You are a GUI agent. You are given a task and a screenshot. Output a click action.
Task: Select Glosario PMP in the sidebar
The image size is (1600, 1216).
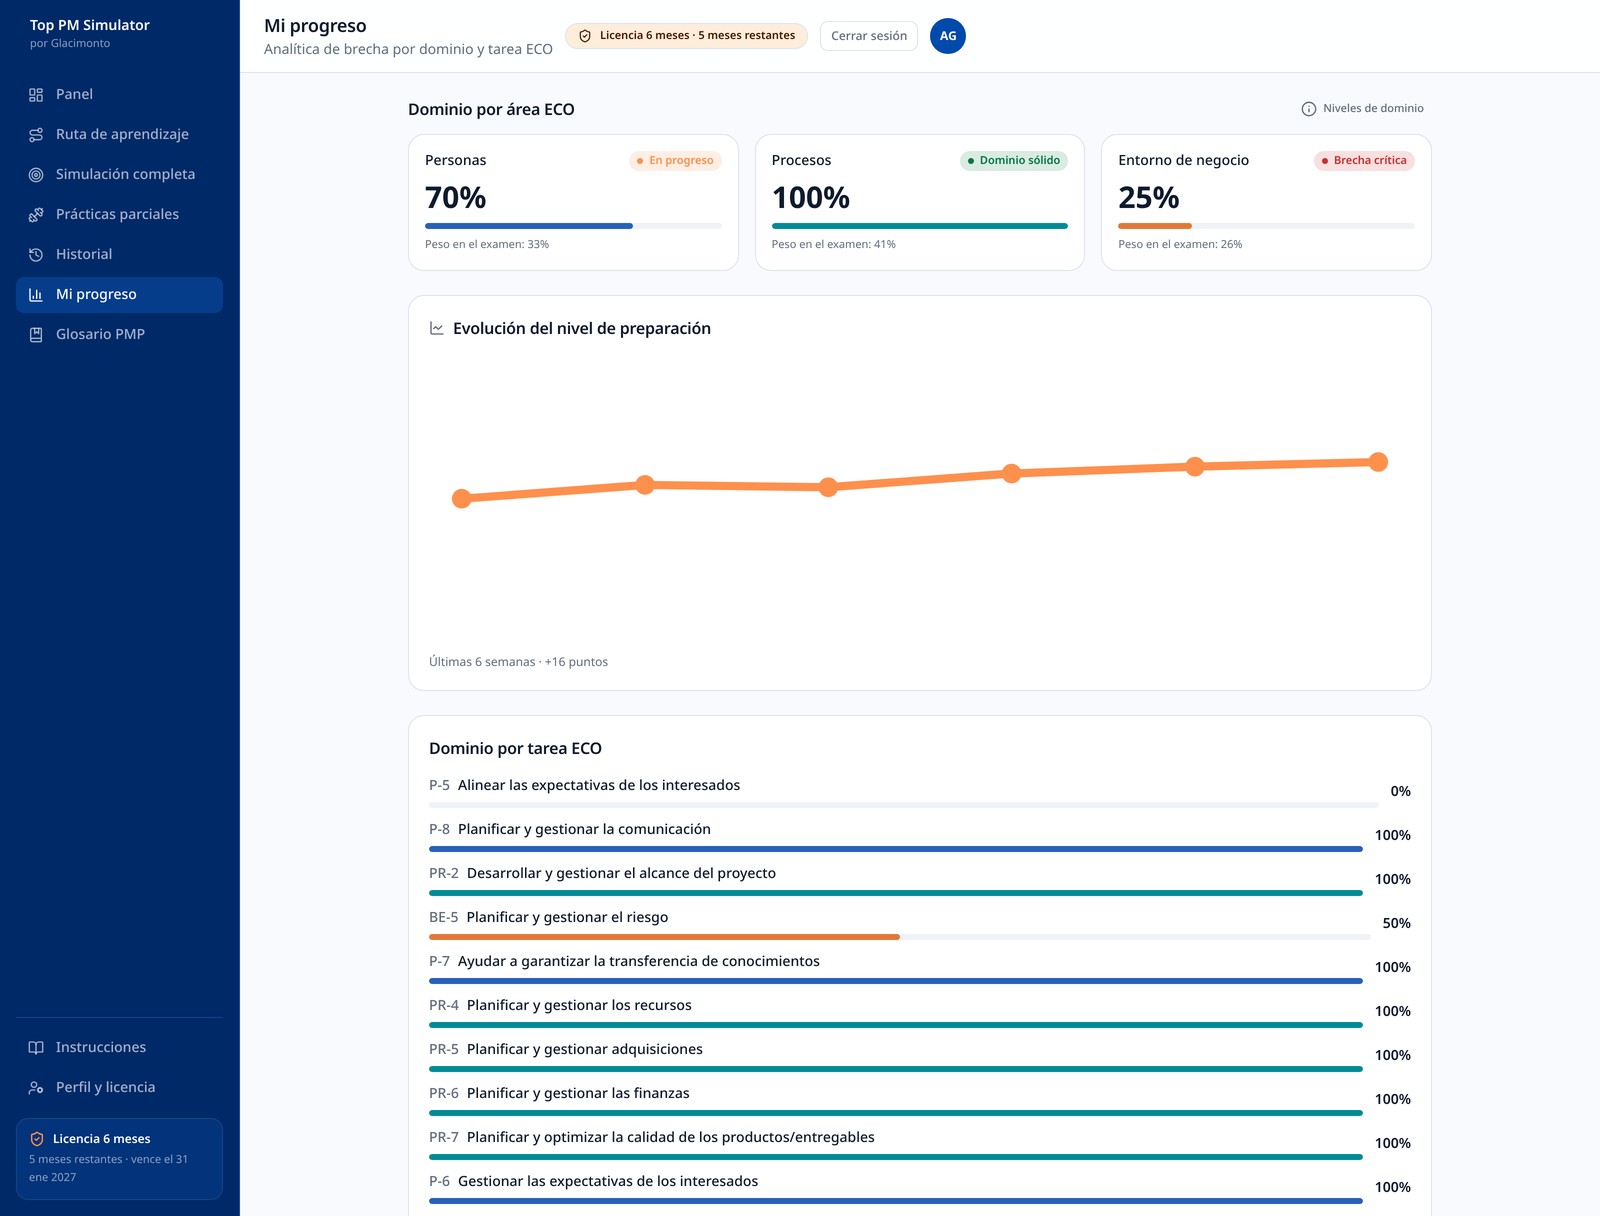119,335
